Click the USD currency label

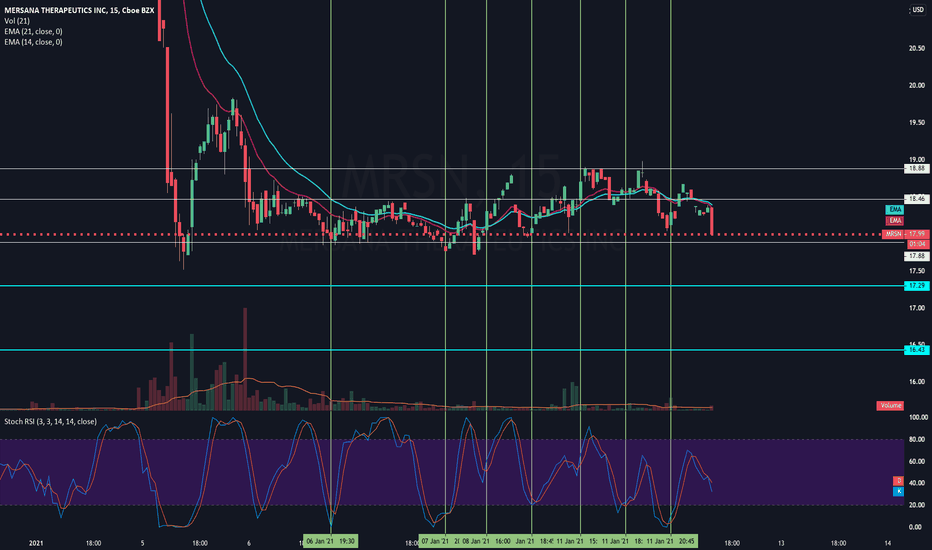[918, 10]
